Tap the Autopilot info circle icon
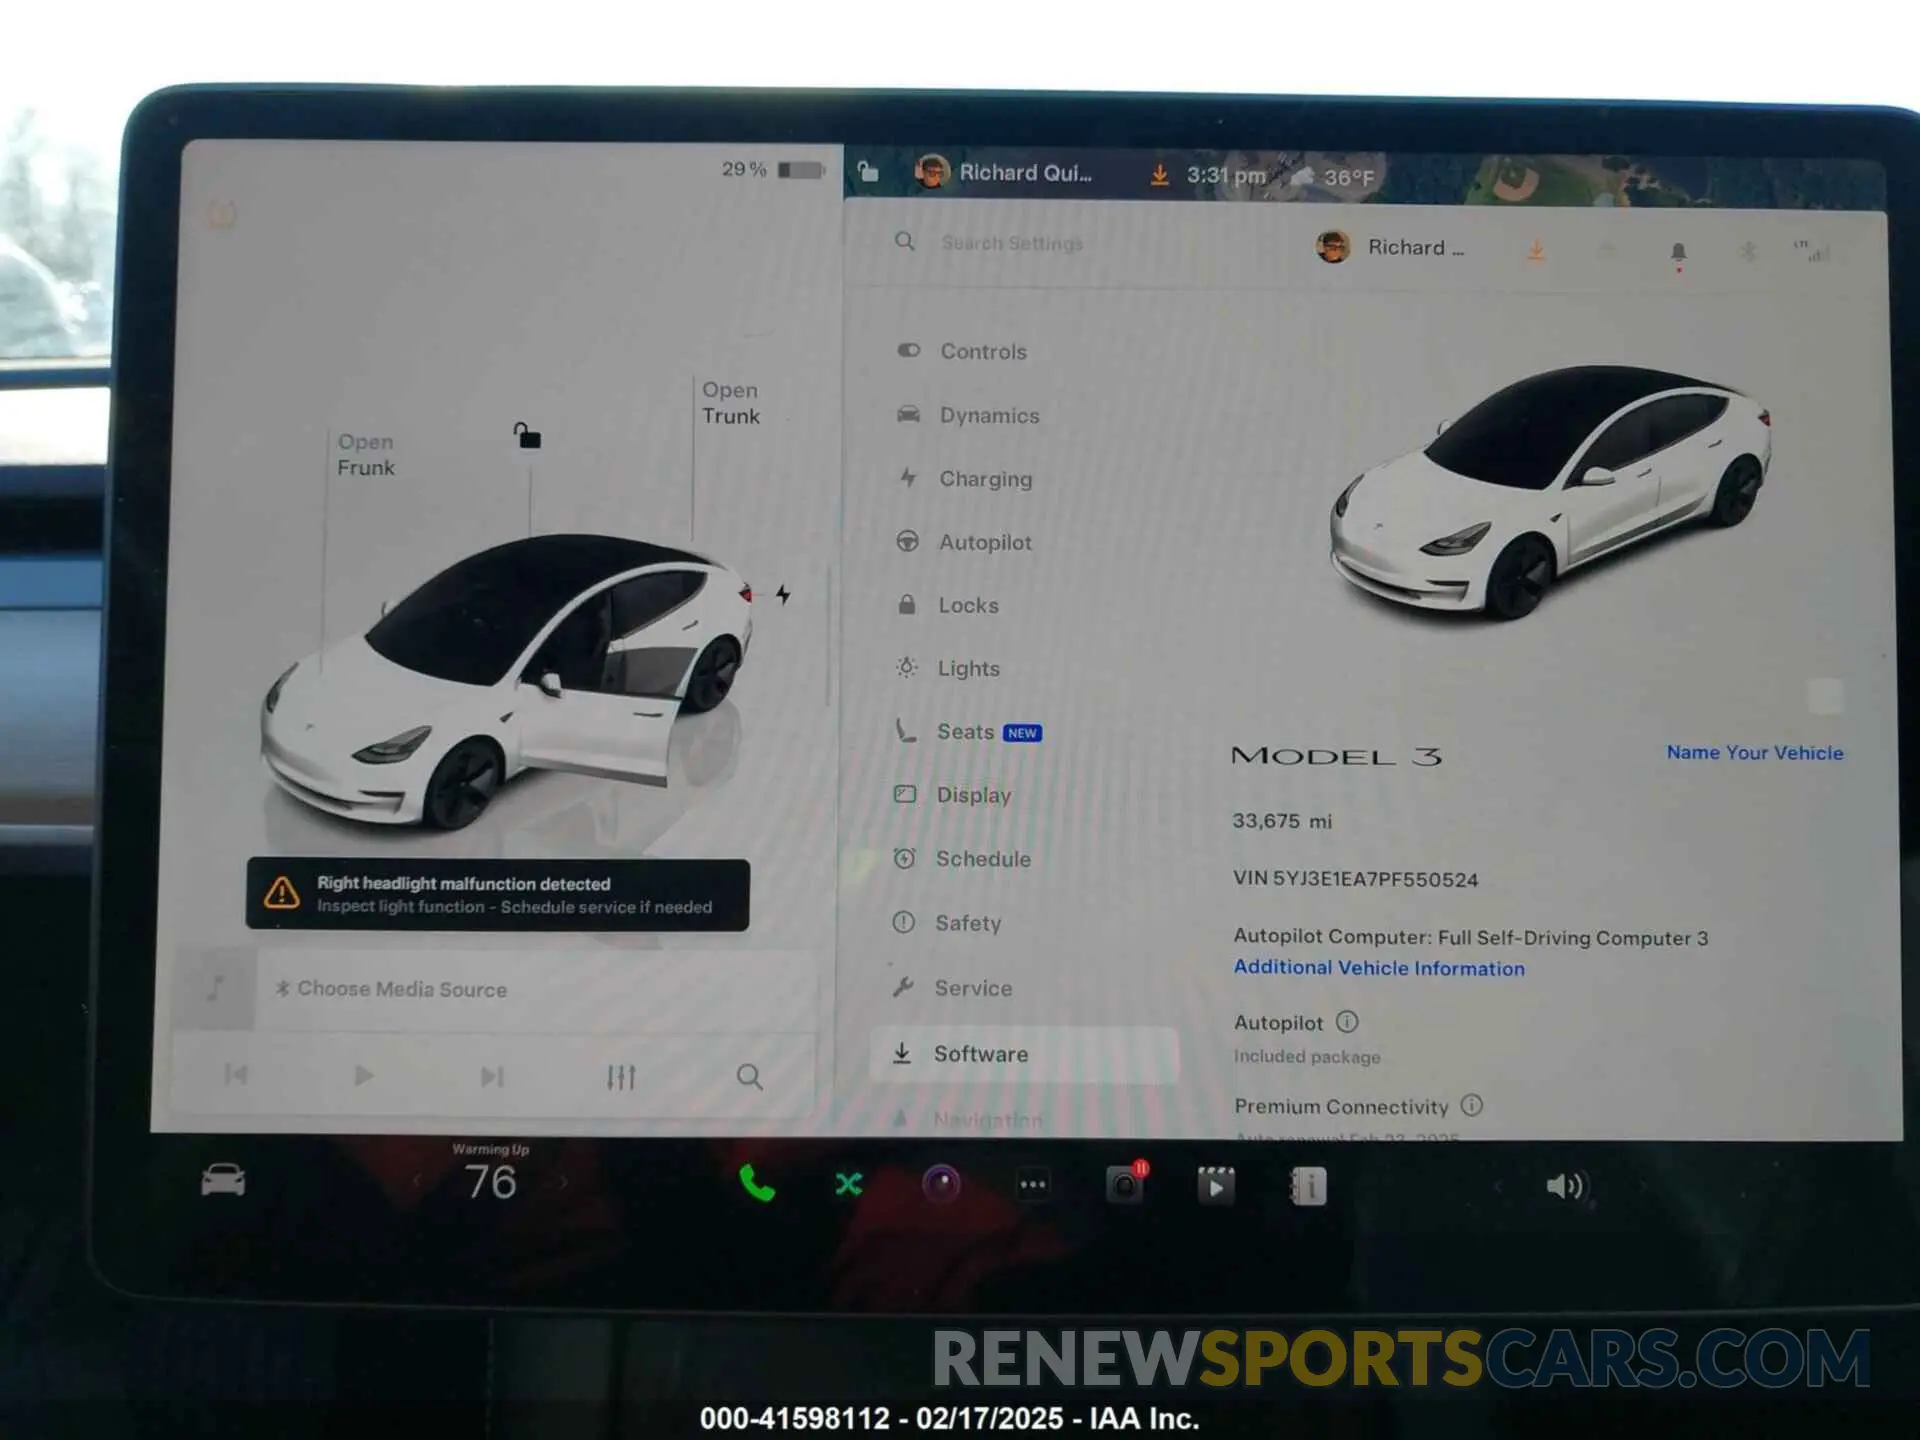Screen dimensions: 1920x1440 tap(1347, 1021)
